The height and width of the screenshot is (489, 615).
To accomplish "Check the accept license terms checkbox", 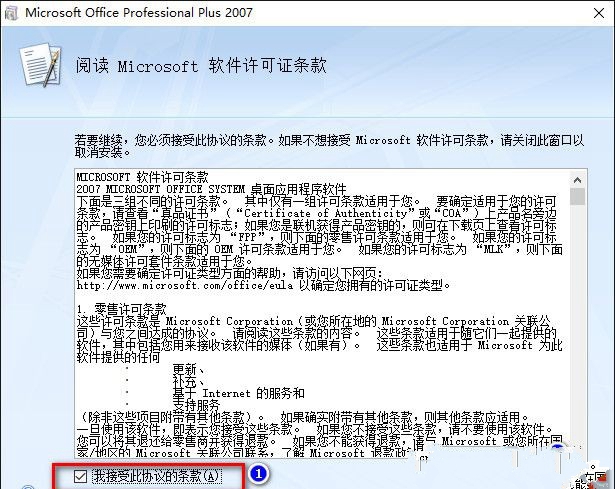I will pyautogui.click(x=80, y=476).
